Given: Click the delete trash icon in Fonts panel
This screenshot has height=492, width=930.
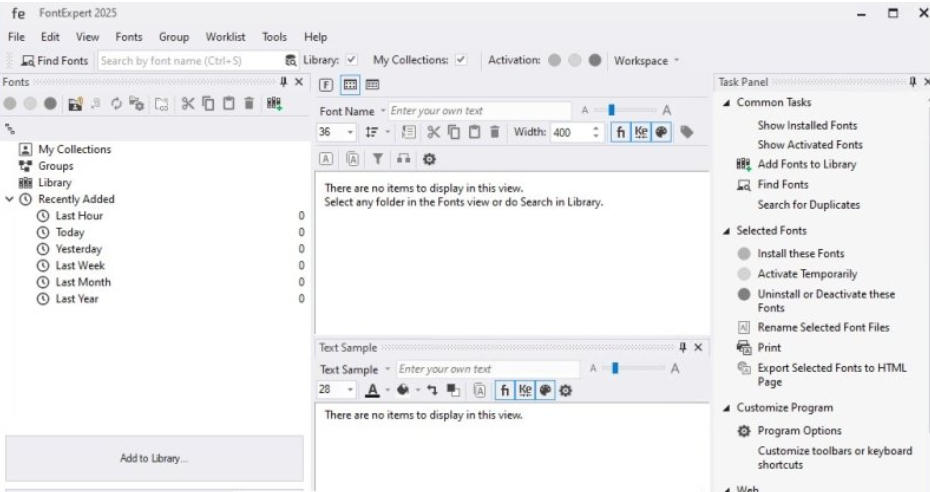Looking at the screenshot, I should [249, 104].
